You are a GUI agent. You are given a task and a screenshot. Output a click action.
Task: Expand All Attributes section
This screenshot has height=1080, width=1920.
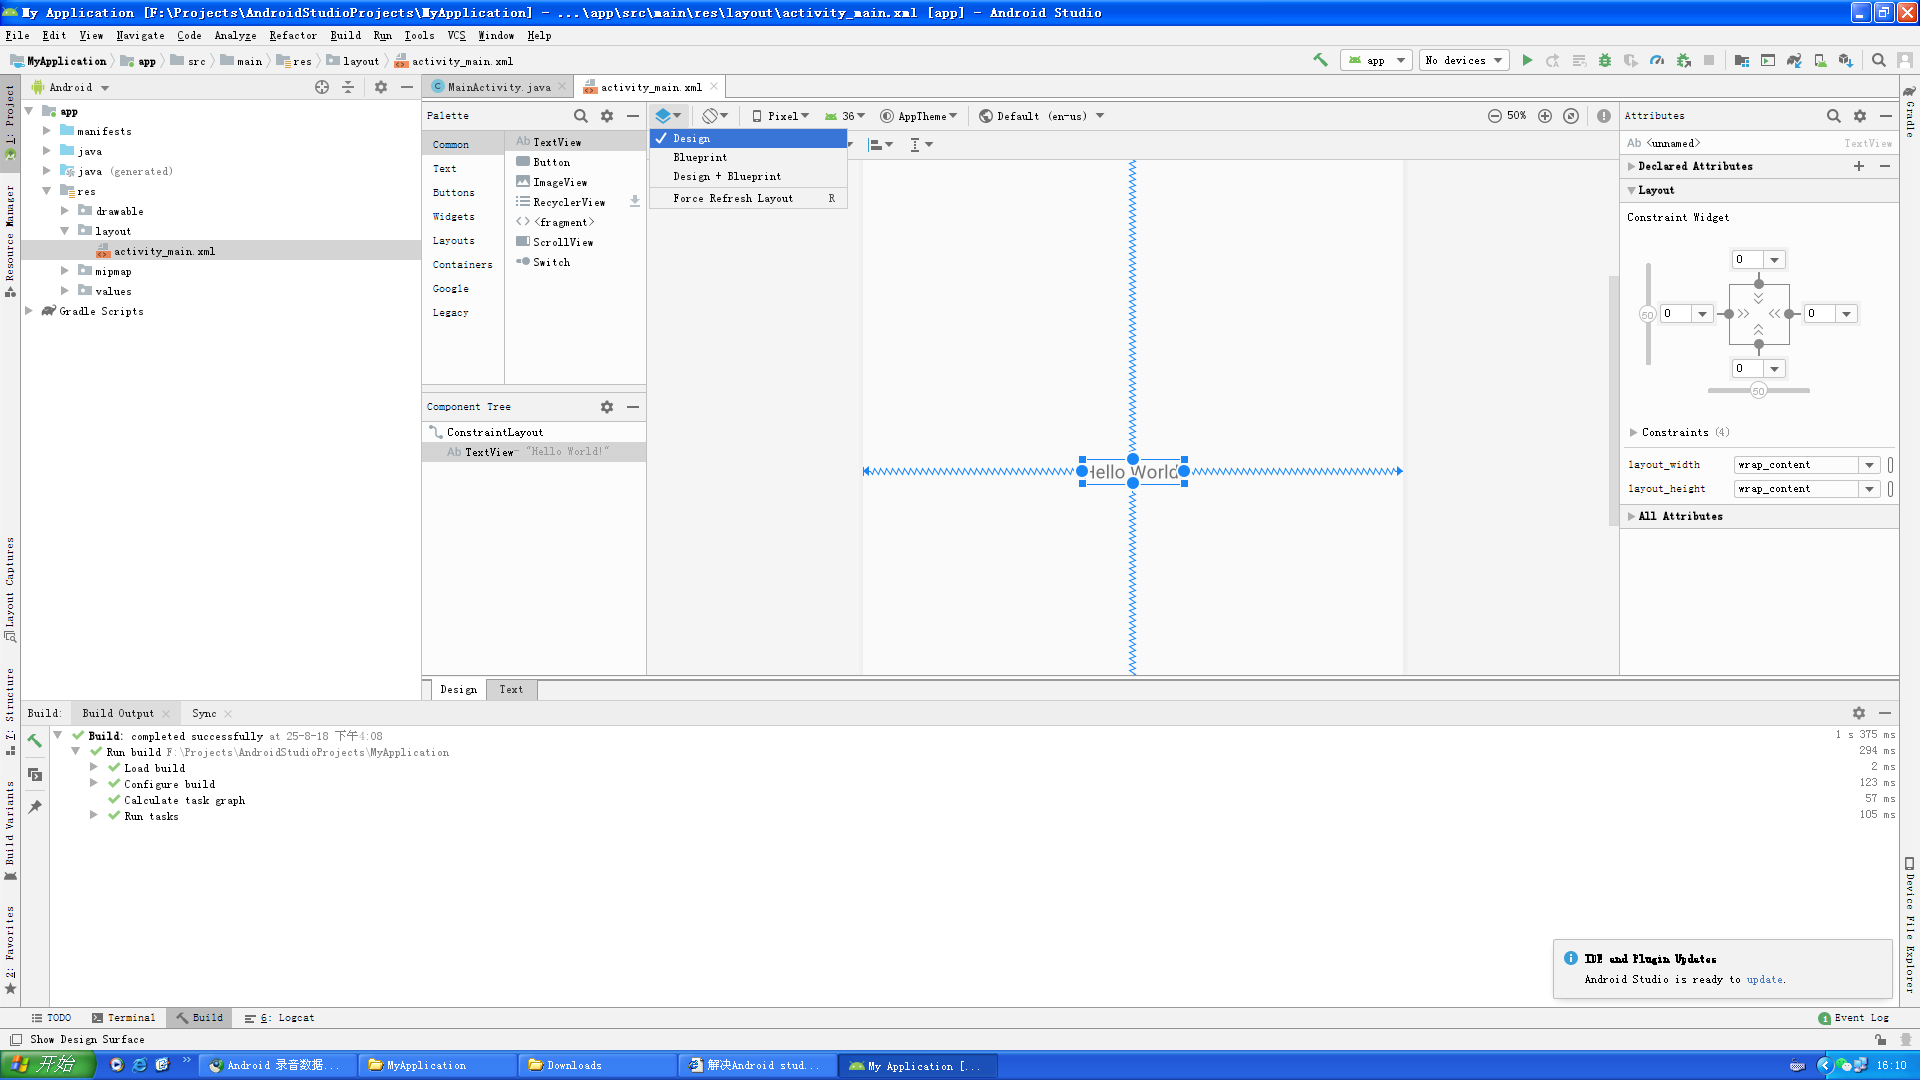[x=1632, y=516]
